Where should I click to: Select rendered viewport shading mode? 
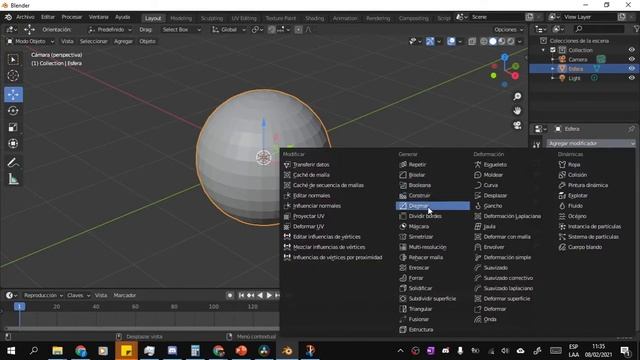pyautogui.click(x=511, y=41)
